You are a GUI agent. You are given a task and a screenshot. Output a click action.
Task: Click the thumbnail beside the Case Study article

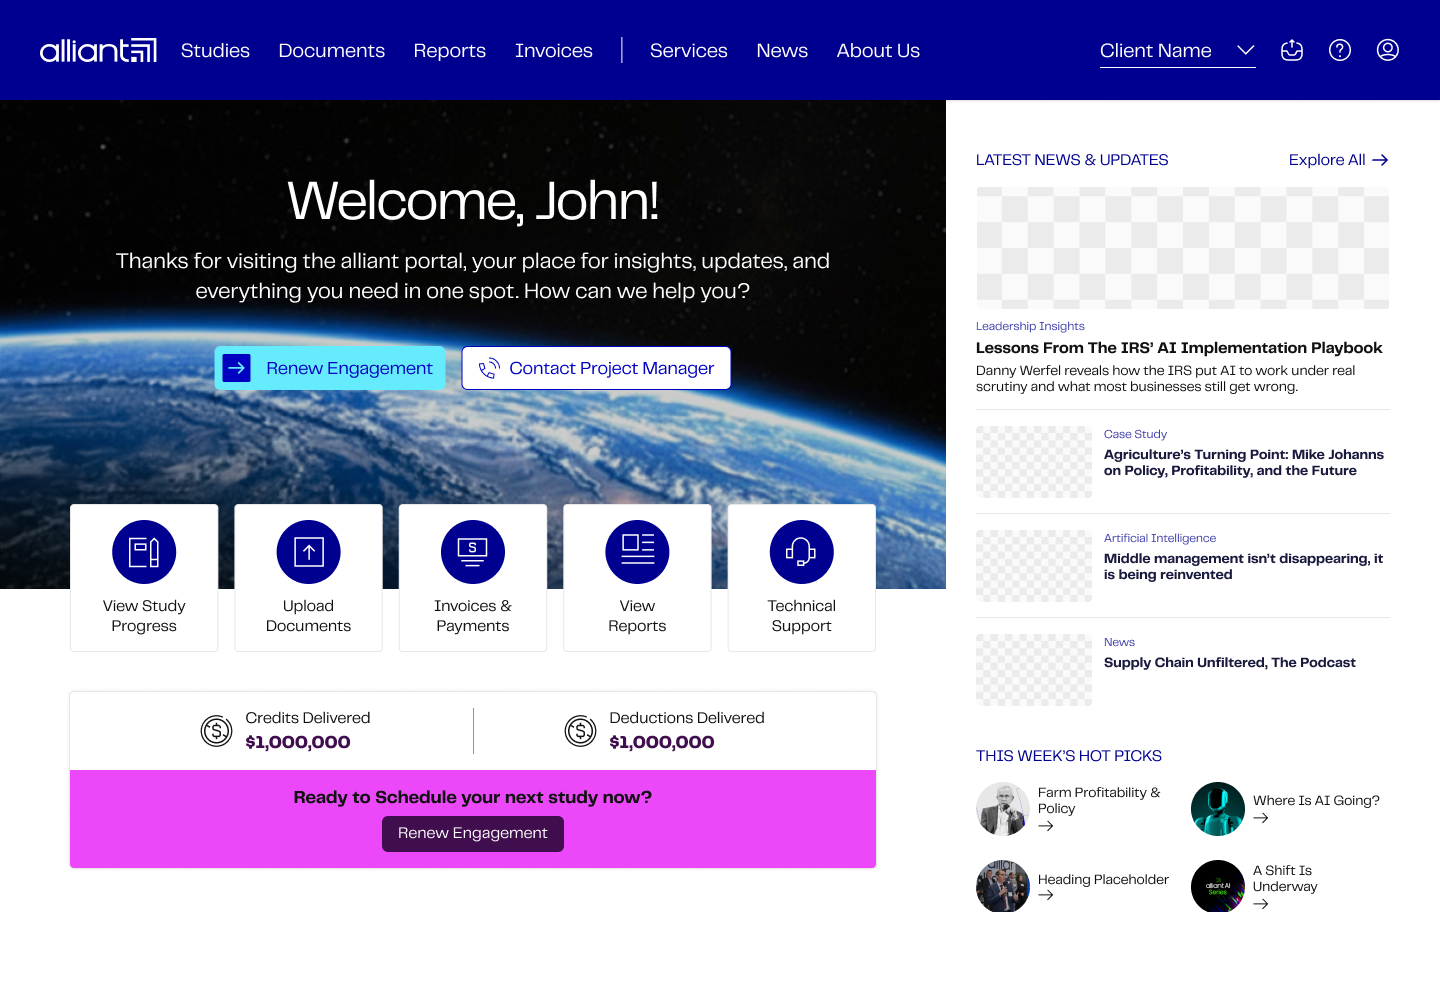pos(1034,462)
